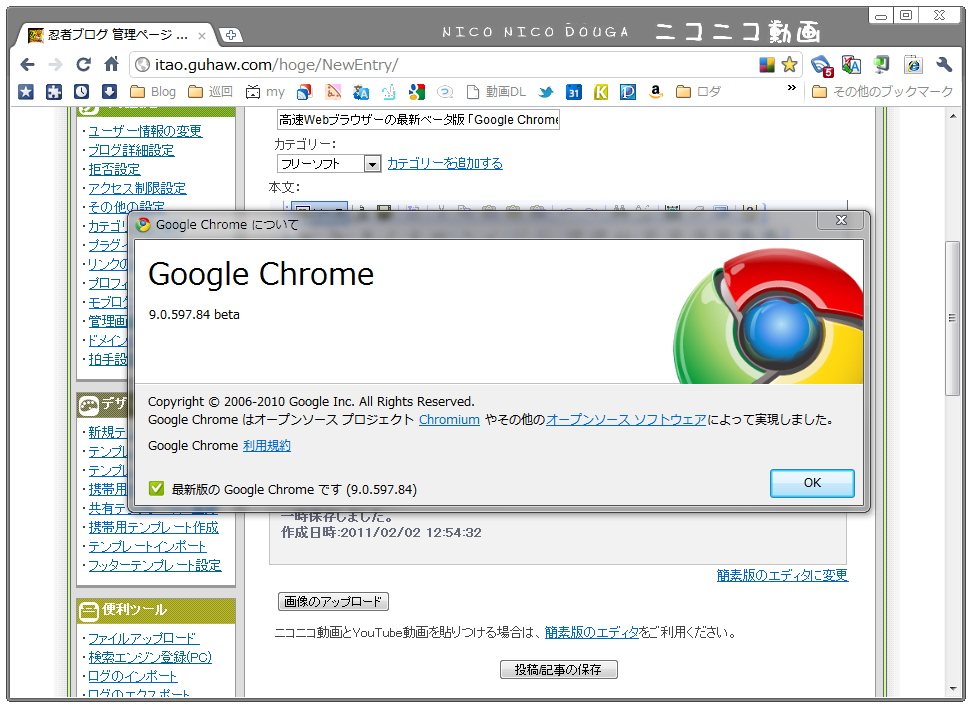Open the ロダ bookmarks folder
The image size is (974, 710).
pyautogui.click(x=699, y=92)
